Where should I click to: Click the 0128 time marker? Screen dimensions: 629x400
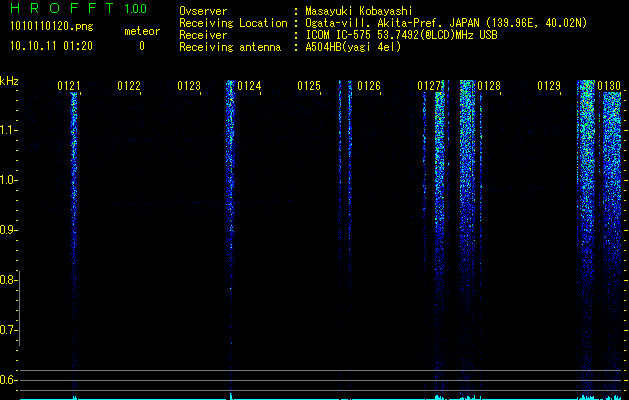point(489,86)
